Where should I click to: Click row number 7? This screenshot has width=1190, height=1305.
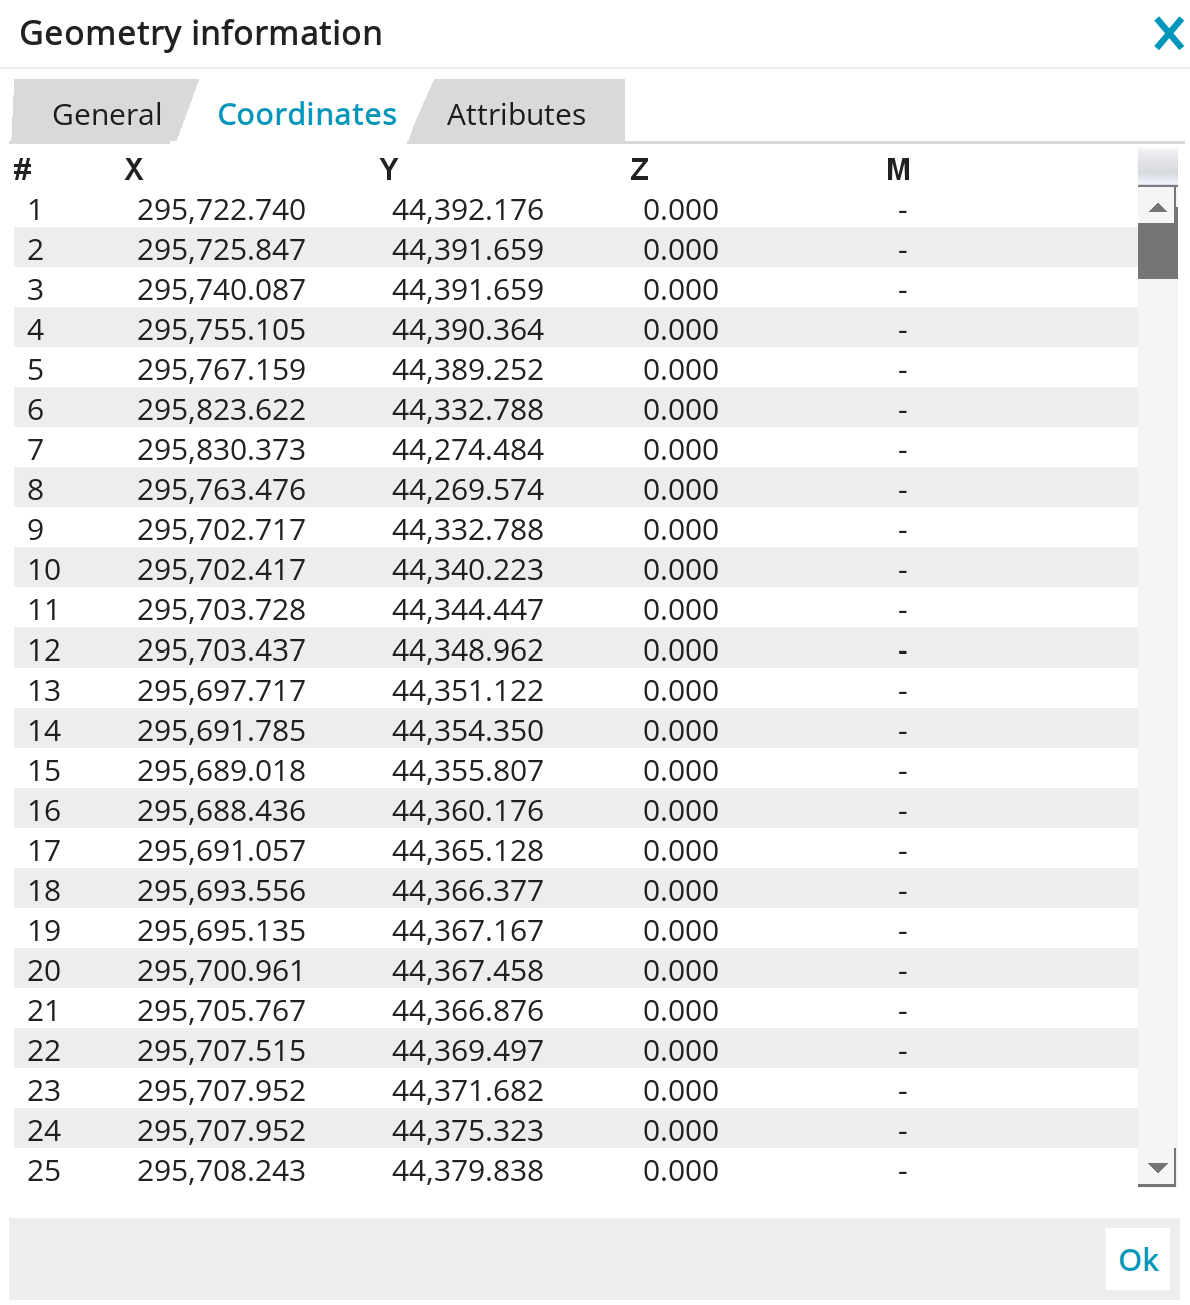(35, 450)
